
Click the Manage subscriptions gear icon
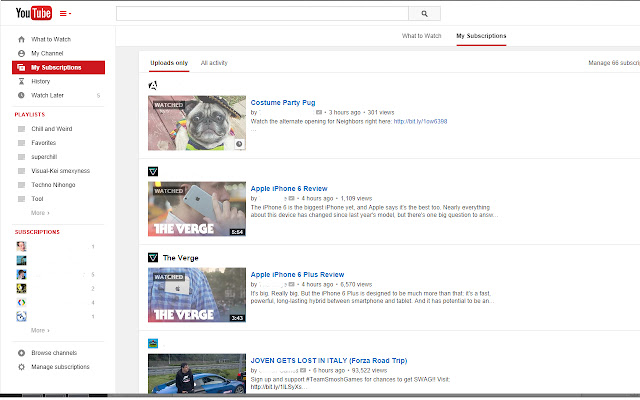click(x=22, y=367)
